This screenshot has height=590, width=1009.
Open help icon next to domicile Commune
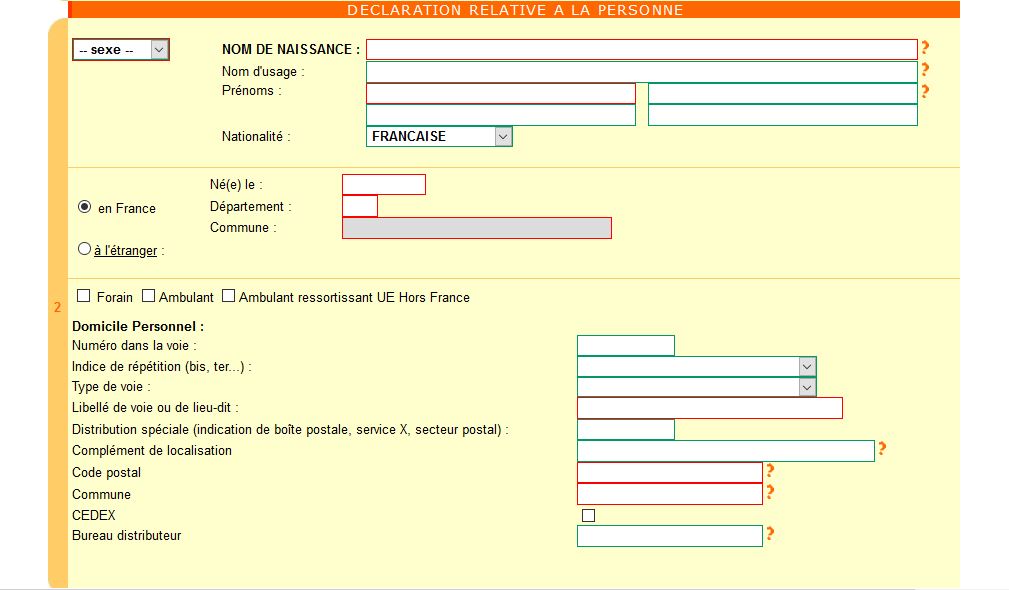point(770,492)
